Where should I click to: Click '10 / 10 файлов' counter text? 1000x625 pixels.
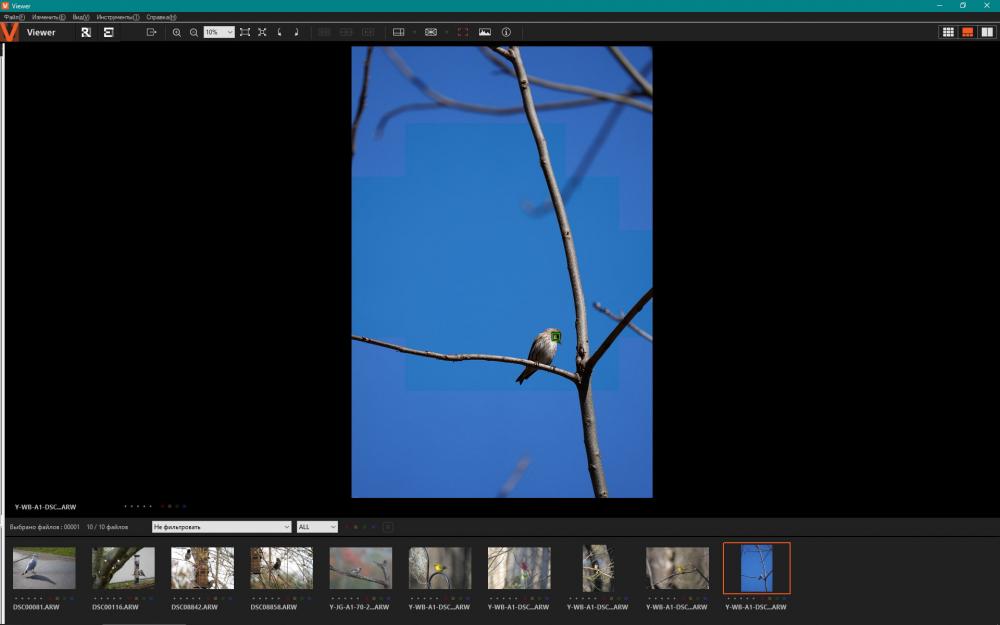(x=107, y=527)
